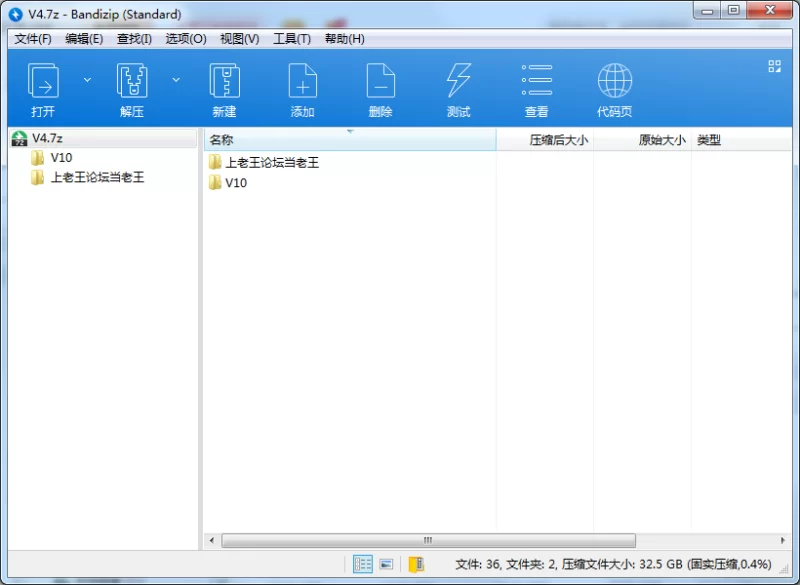The height and width of the screenshot is (585, 800).
Task: Click the Extract (解压) toolbar icon
Action: (132, 81)
